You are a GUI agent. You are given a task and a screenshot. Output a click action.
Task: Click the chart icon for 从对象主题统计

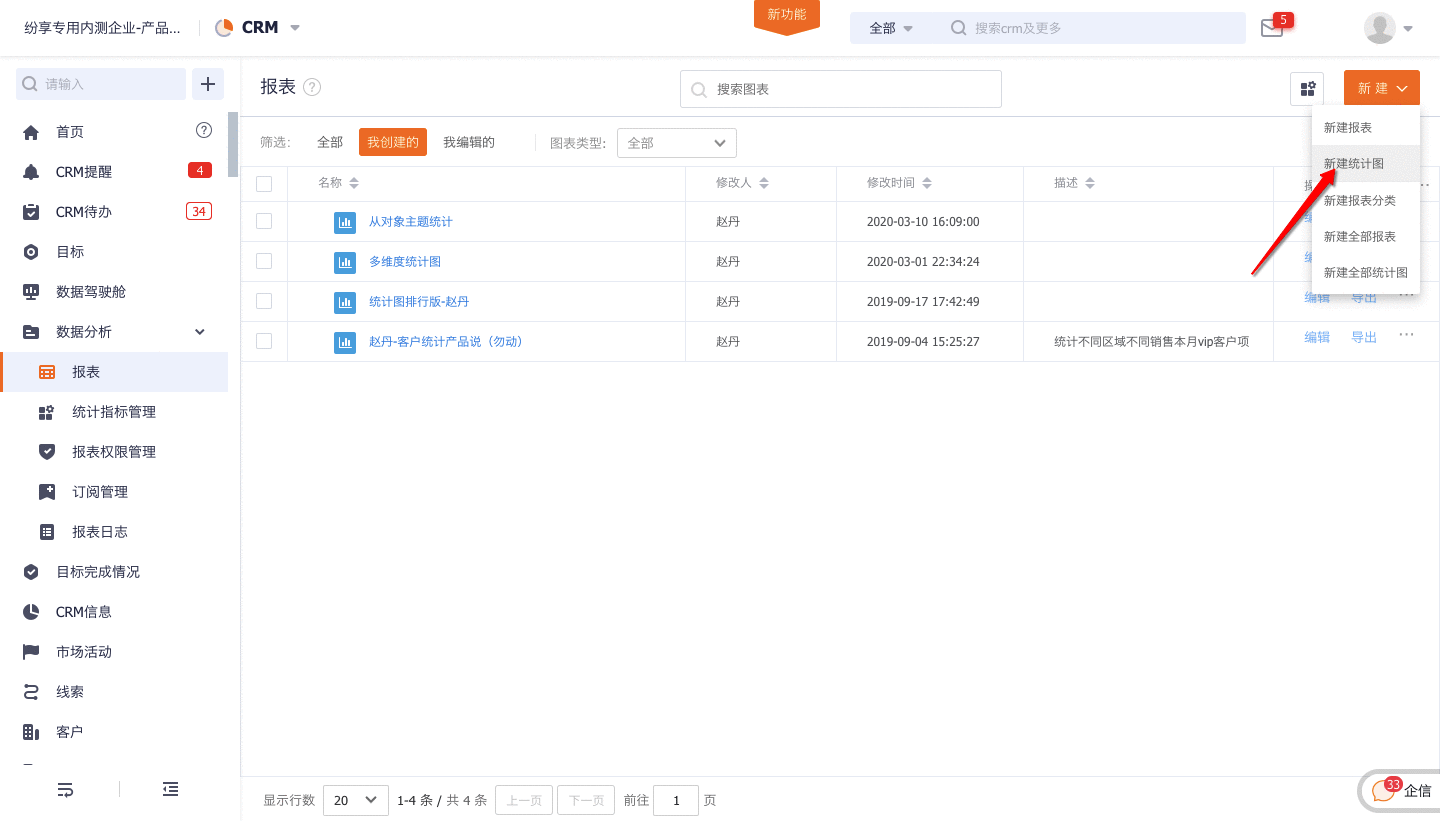[x=345, y=222]
